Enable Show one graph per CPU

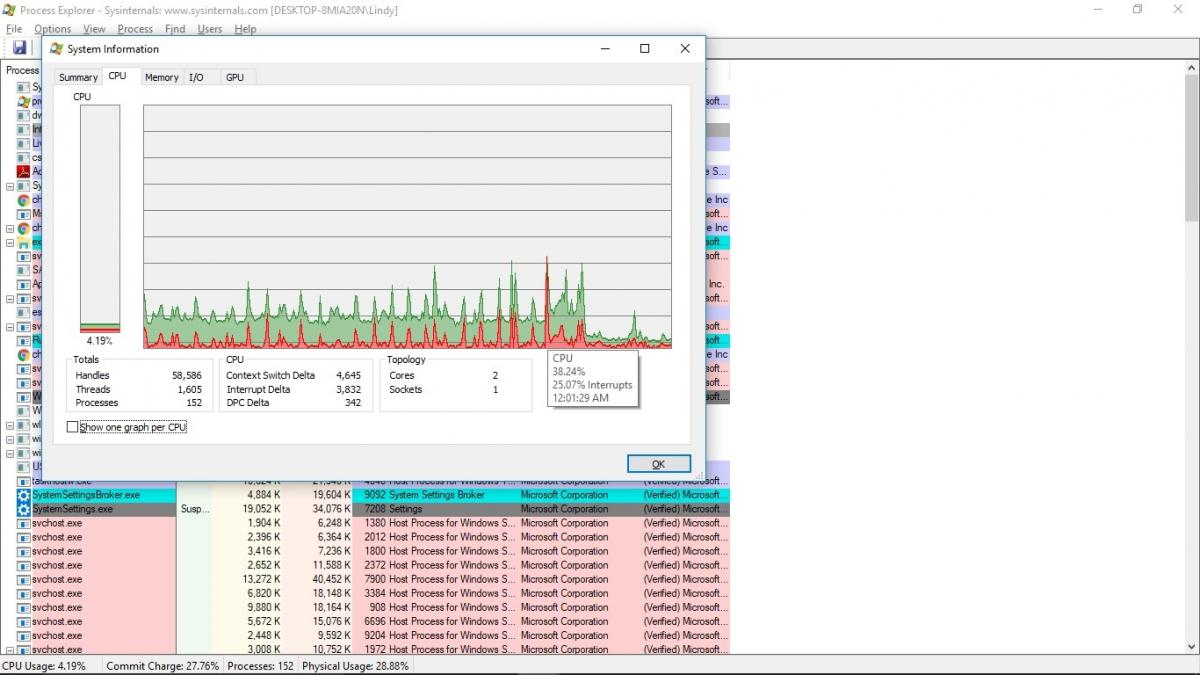(72, 427)
